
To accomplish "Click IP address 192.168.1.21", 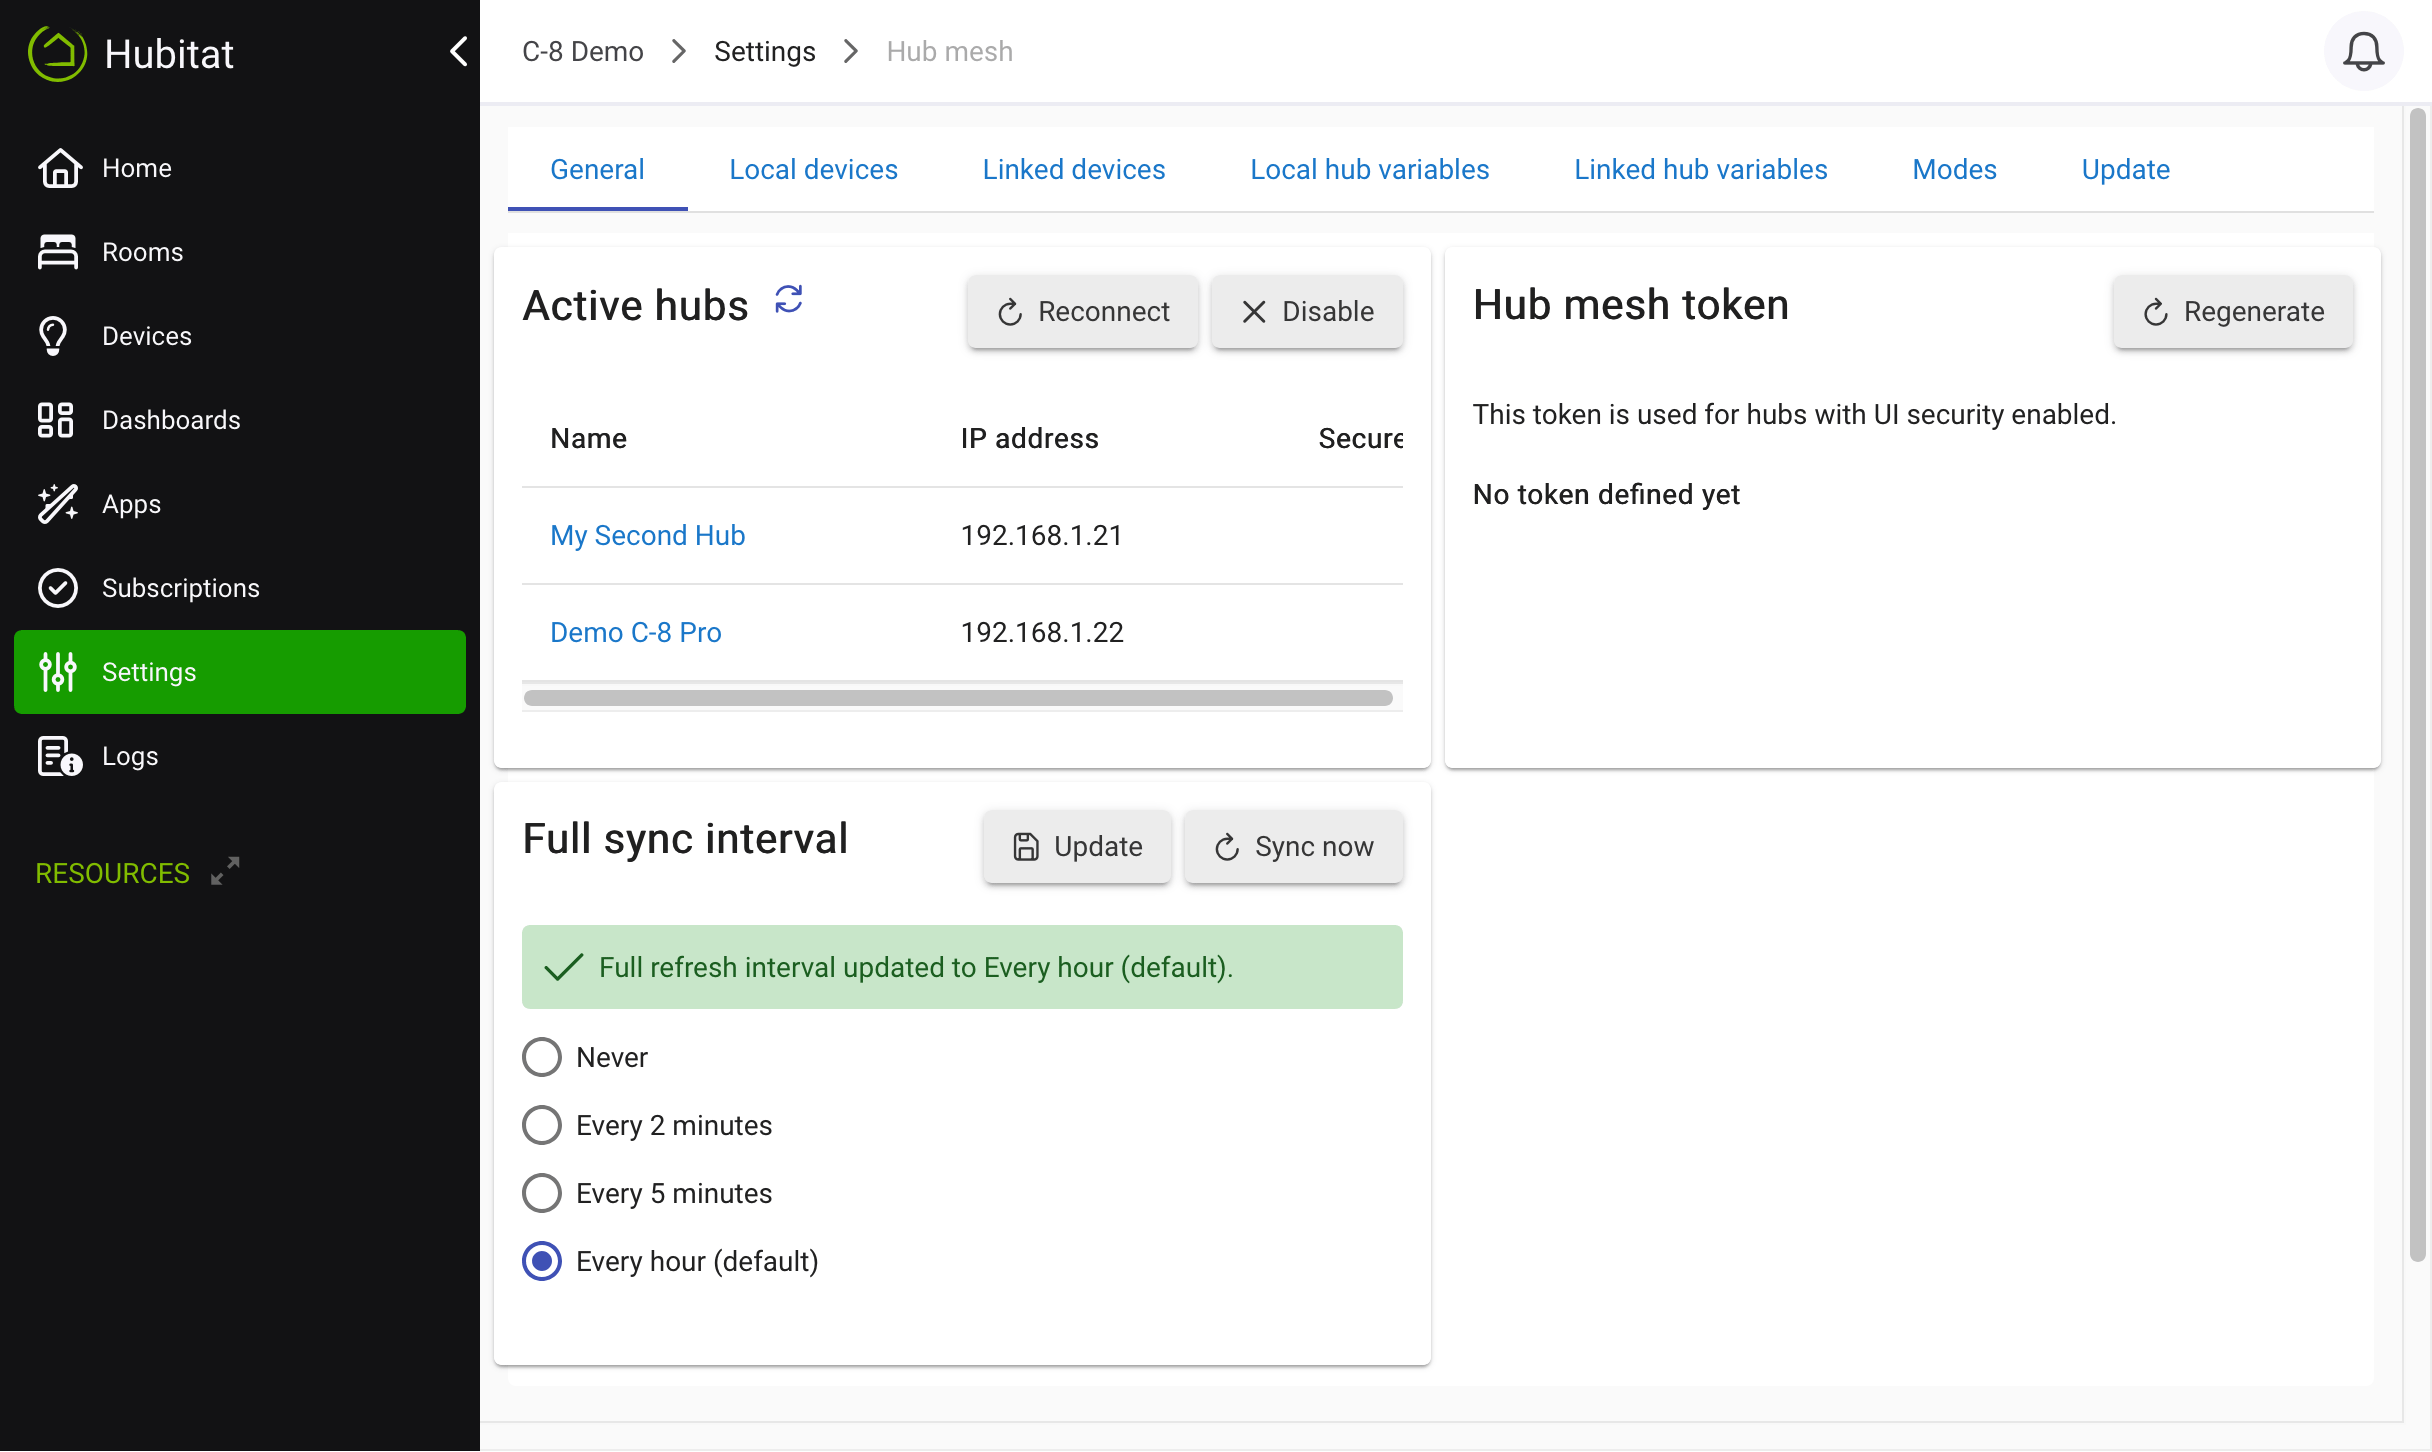I will (x=1041, y=535).
